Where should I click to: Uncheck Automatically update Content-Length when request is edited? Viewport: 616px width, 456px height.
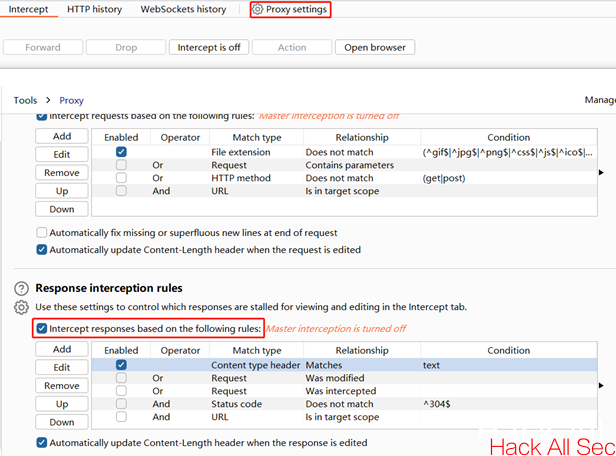pyautogui.click(x=42, y=250)
